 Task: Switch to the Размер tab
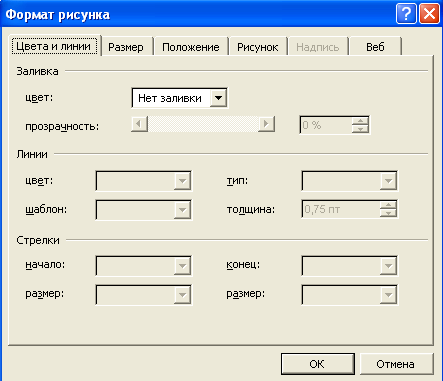pos(126,47)
